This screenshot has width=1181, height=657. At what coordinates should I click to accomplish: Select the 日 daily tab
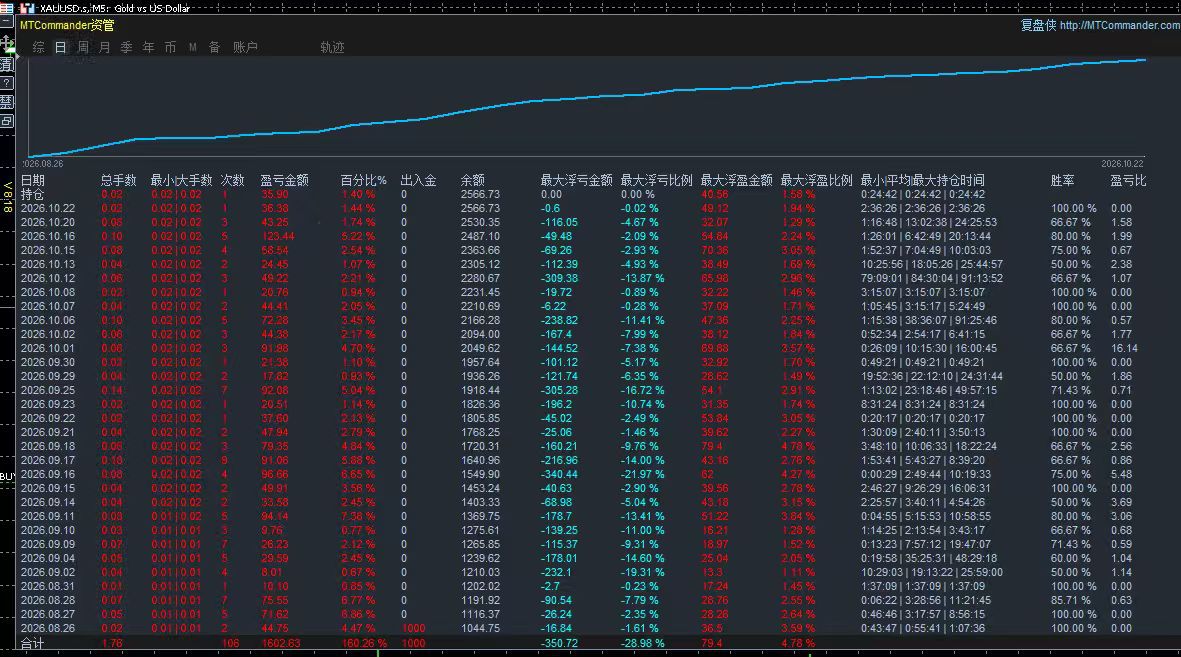tap(60, 47)
